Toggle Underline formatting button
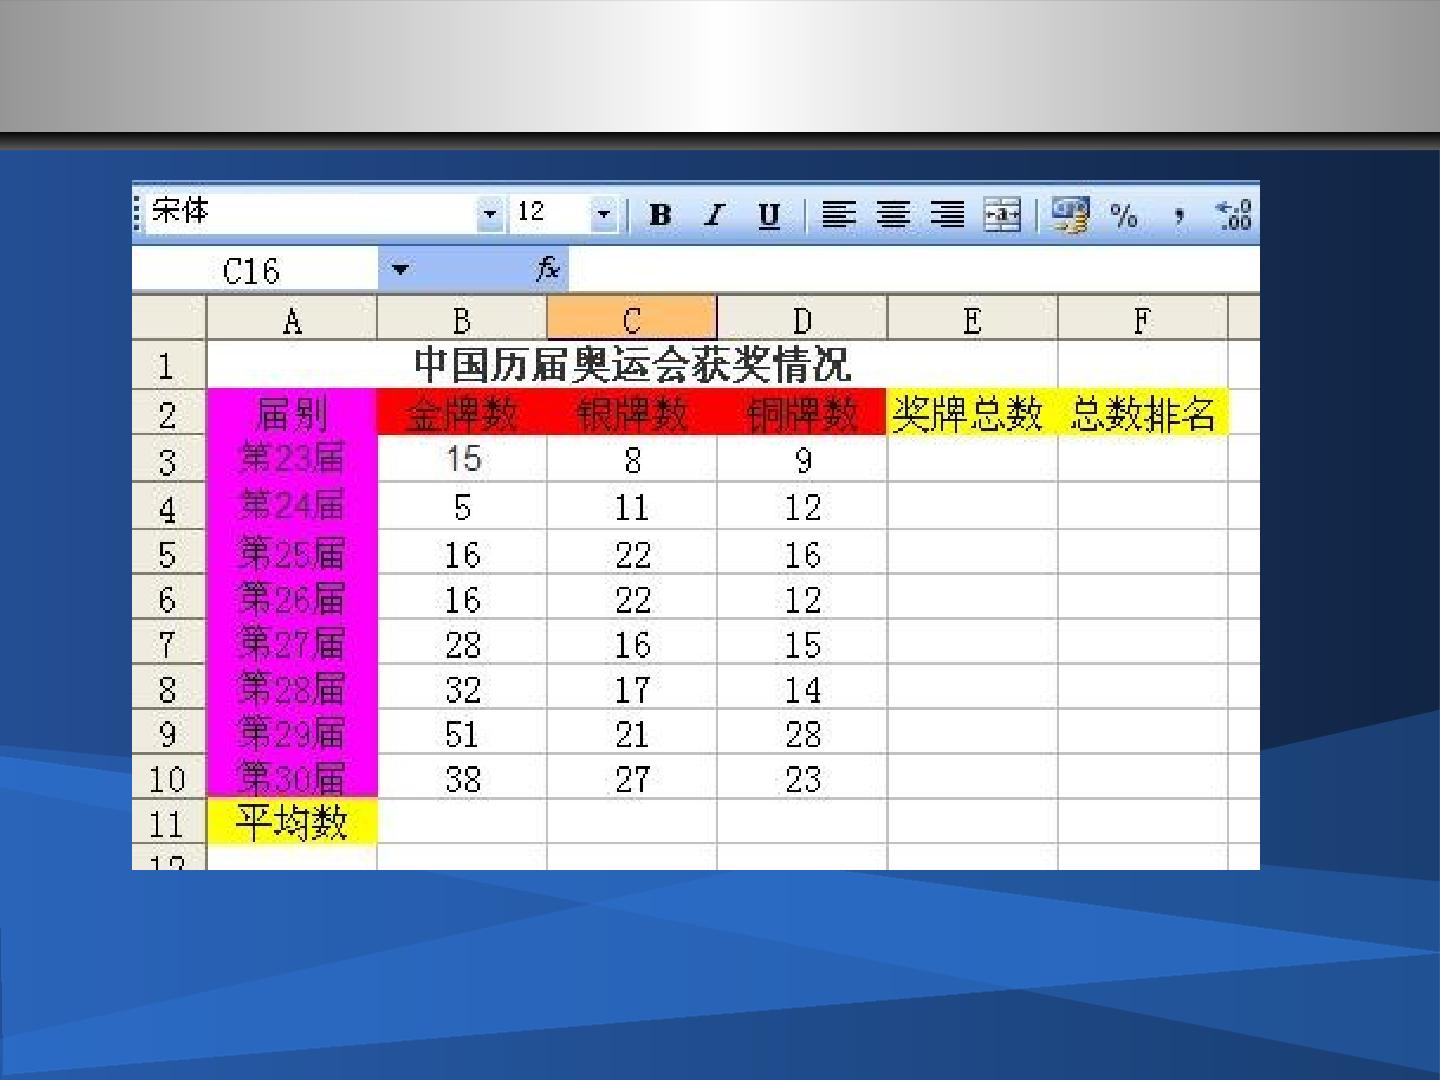This screenshot has height=1080, width=1440. pyautogui.click(x=768, y=215)
